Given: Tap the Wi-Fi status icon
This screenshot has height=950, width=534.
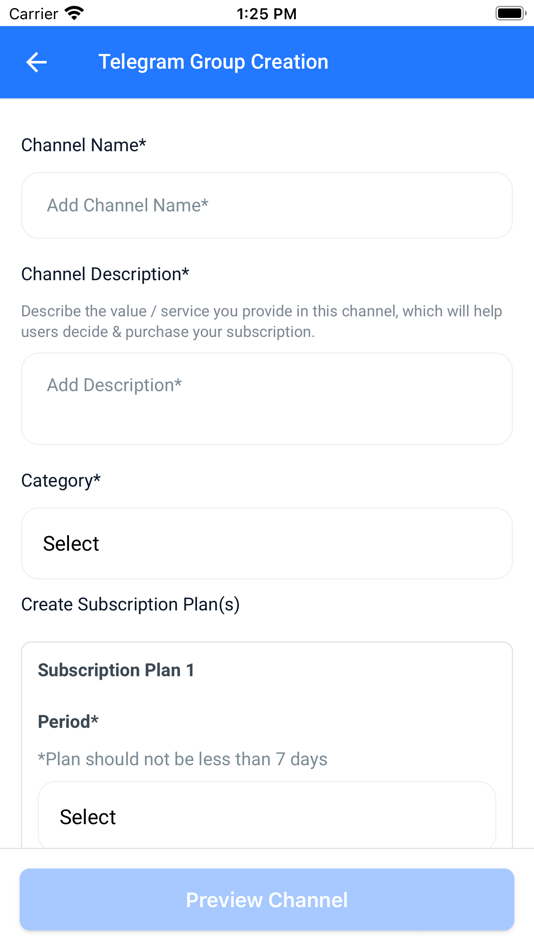Looking at the screenshot, I should point(75,13).
